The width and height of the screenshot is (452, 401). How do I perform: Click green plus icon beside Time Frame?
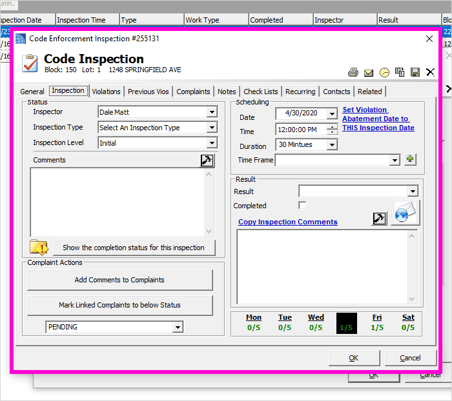(410, 159)
